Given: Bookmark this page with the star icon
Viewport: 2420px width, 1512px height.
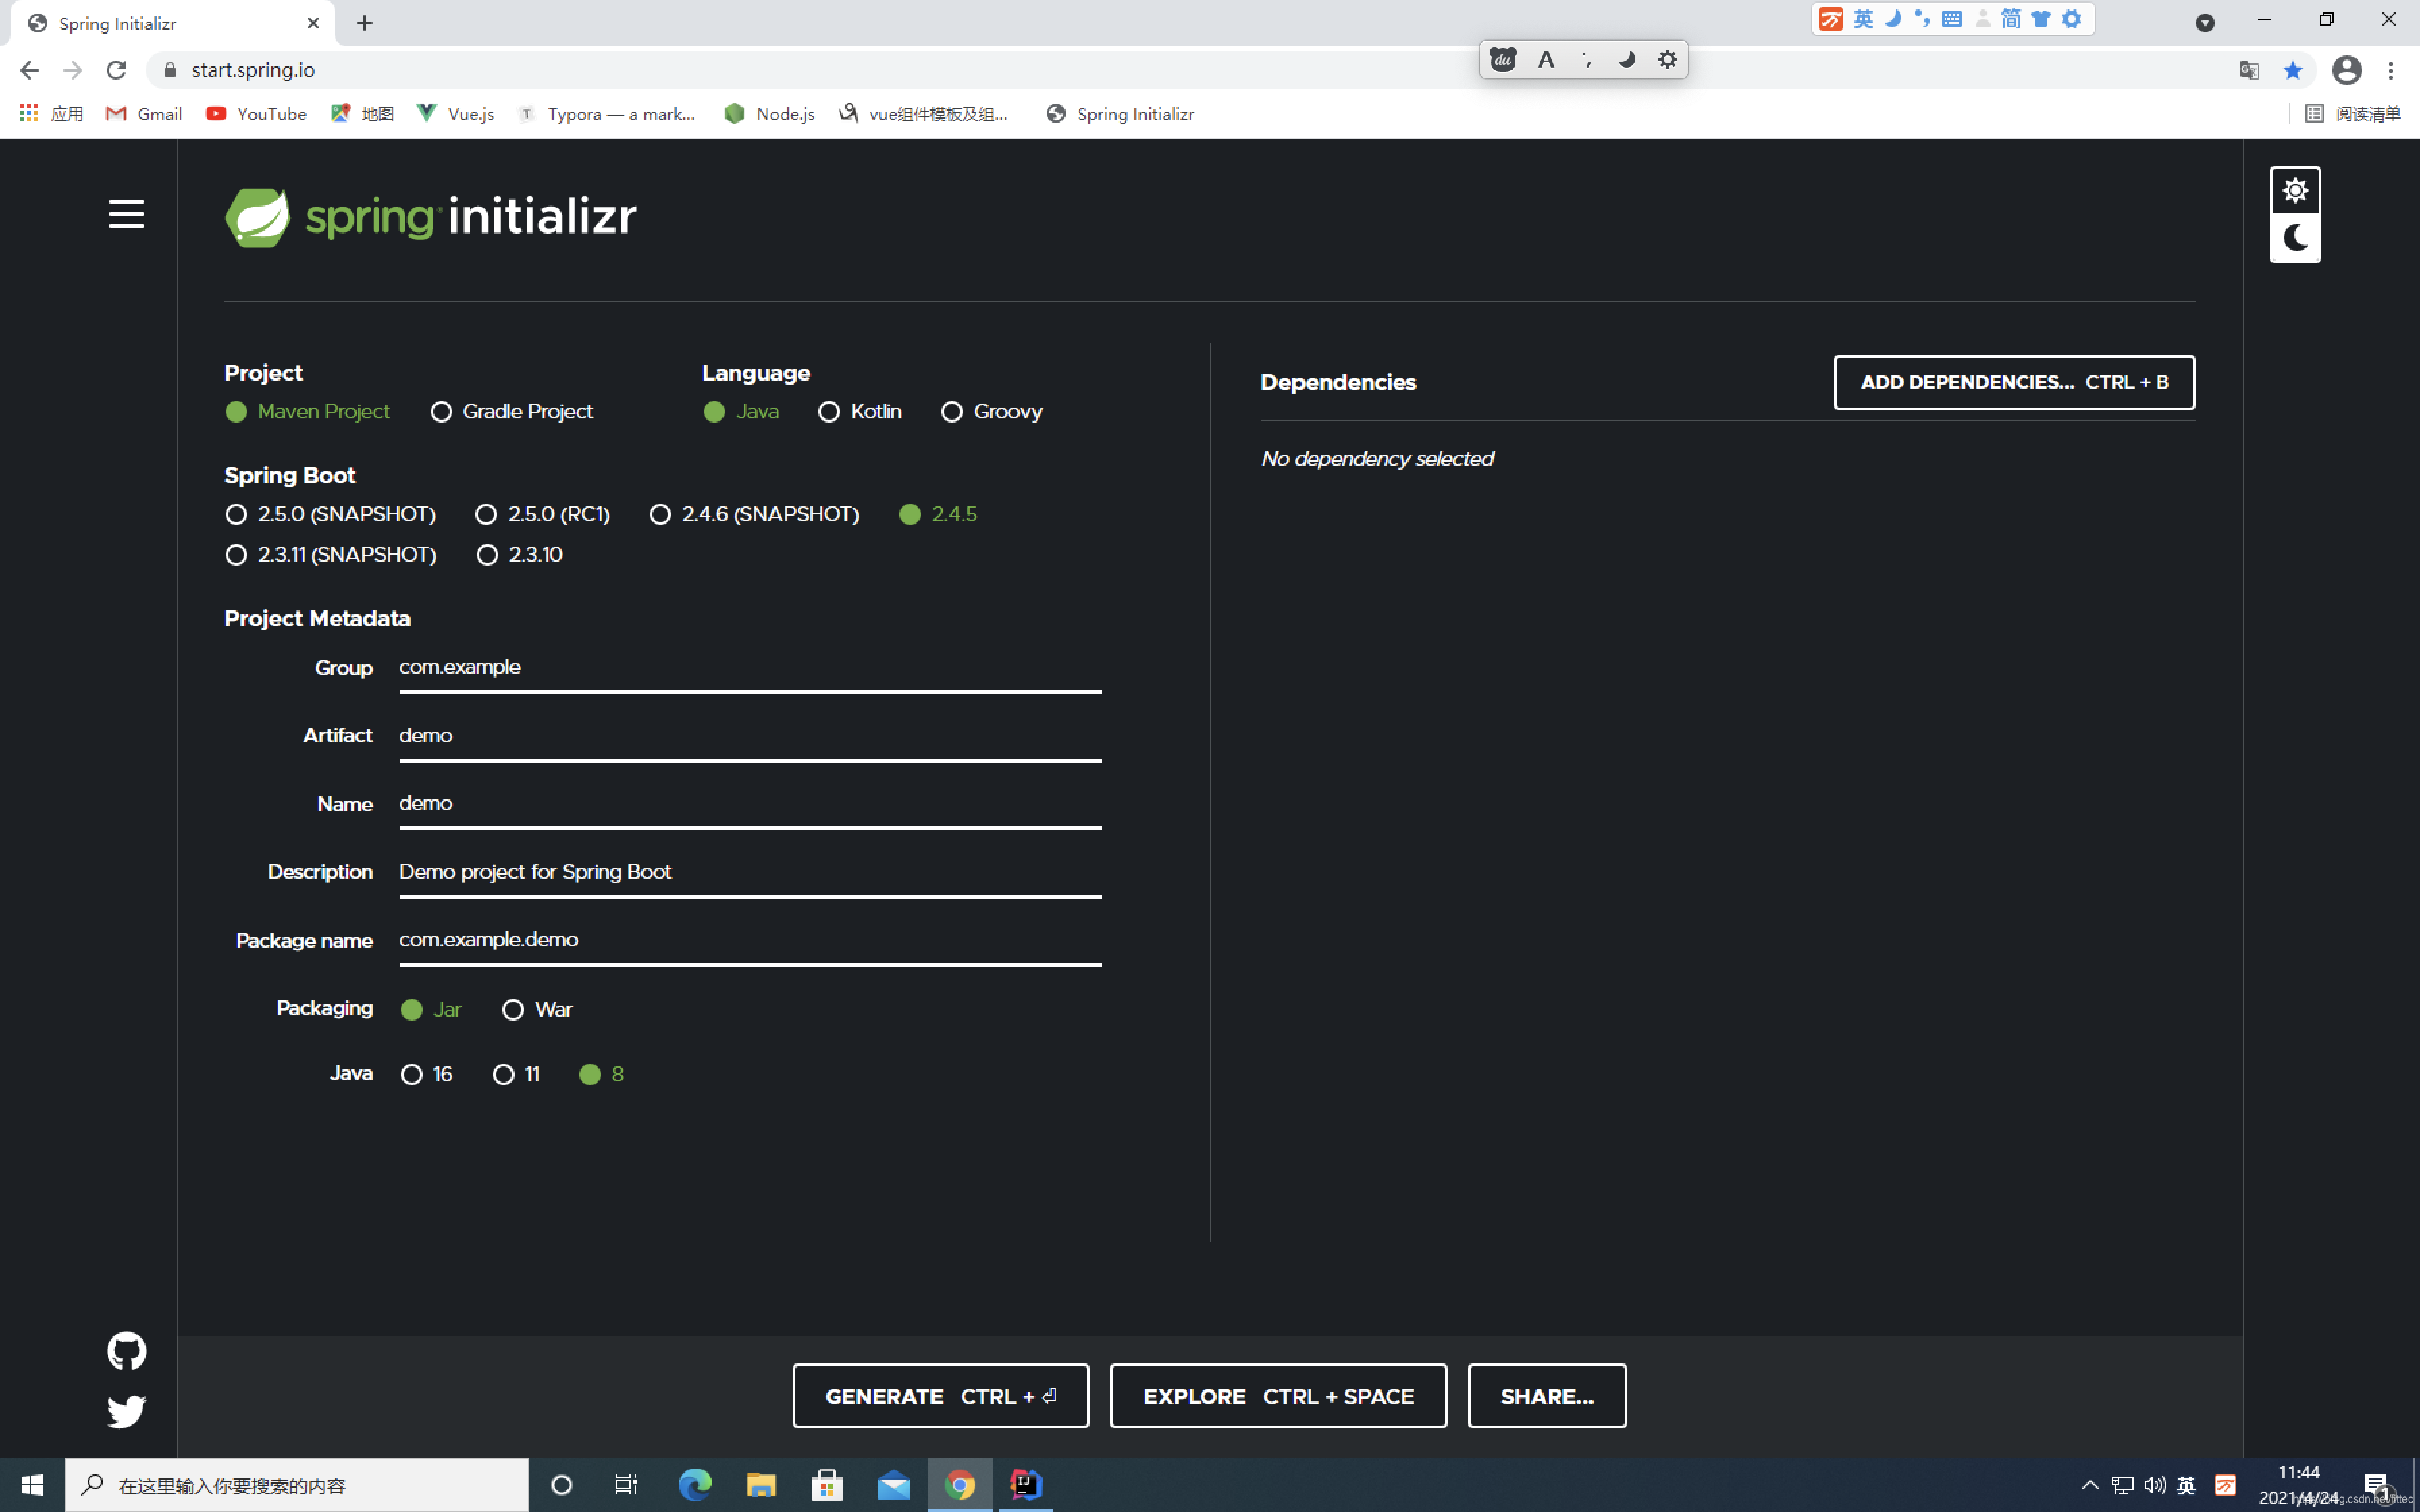Looking at the screenshot, I should [x=2293, y=70].
